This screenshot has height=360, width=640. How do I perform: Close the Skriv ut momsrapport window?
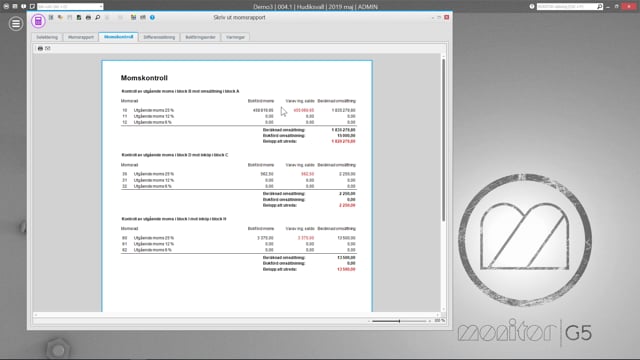[x=447, y=17]
